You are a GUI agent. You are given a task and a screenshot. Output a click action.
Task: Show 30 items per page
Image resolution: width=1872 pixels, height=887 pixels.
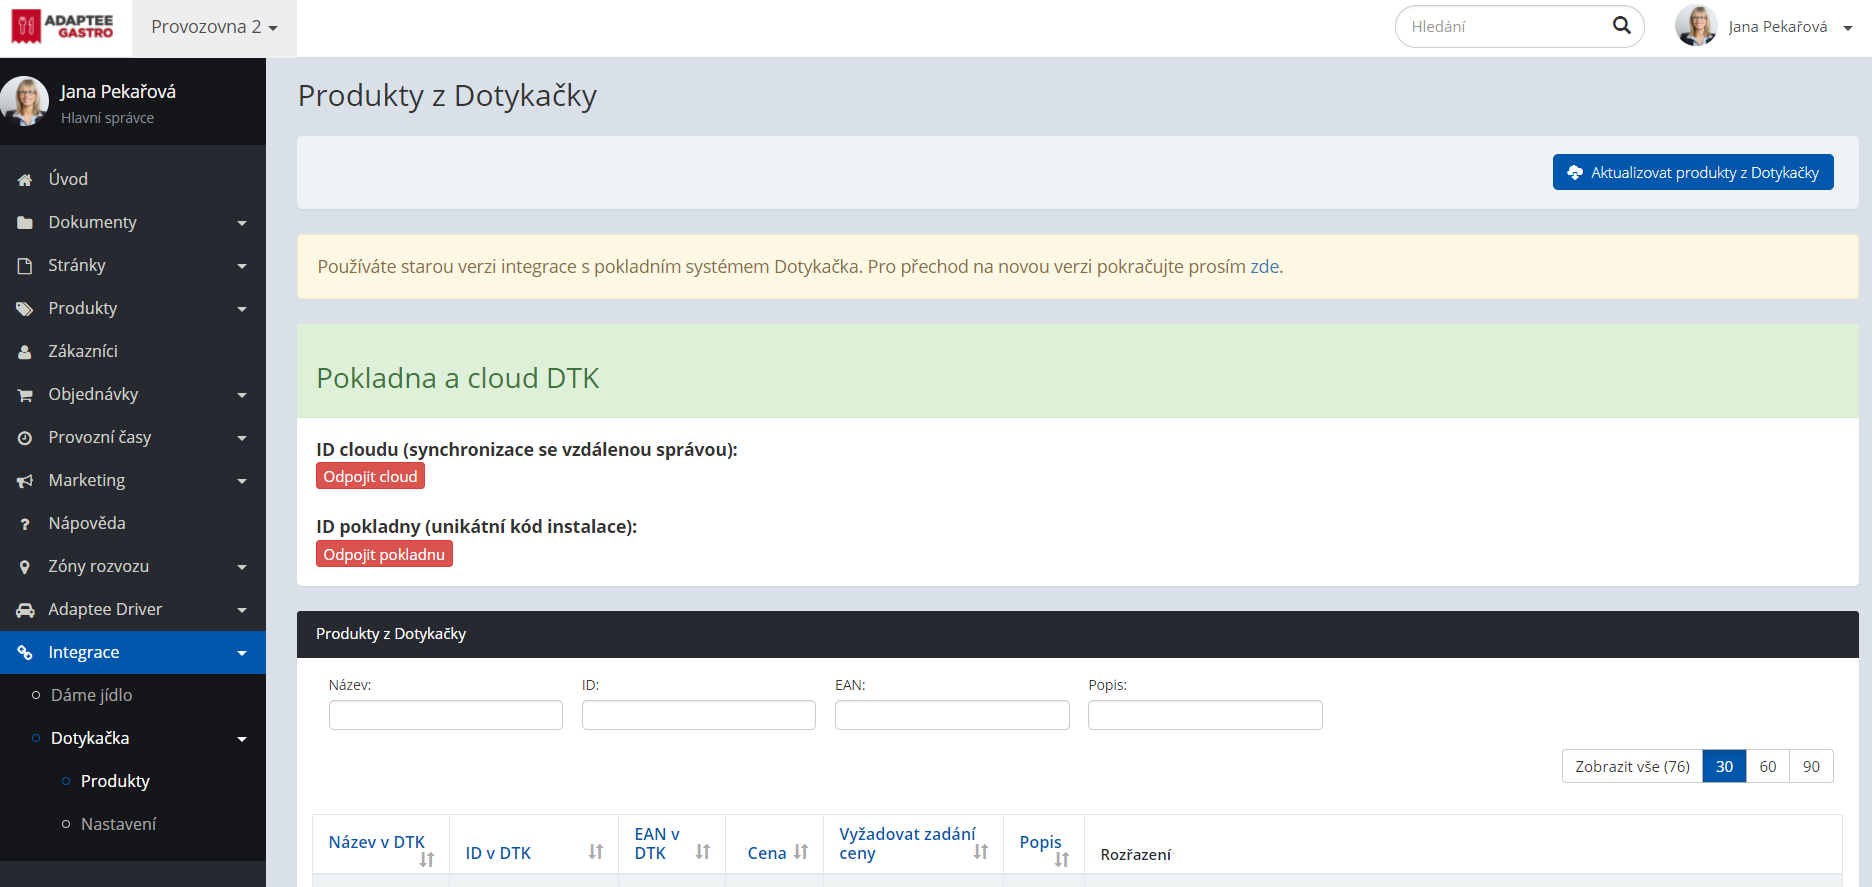(1724, 766)
